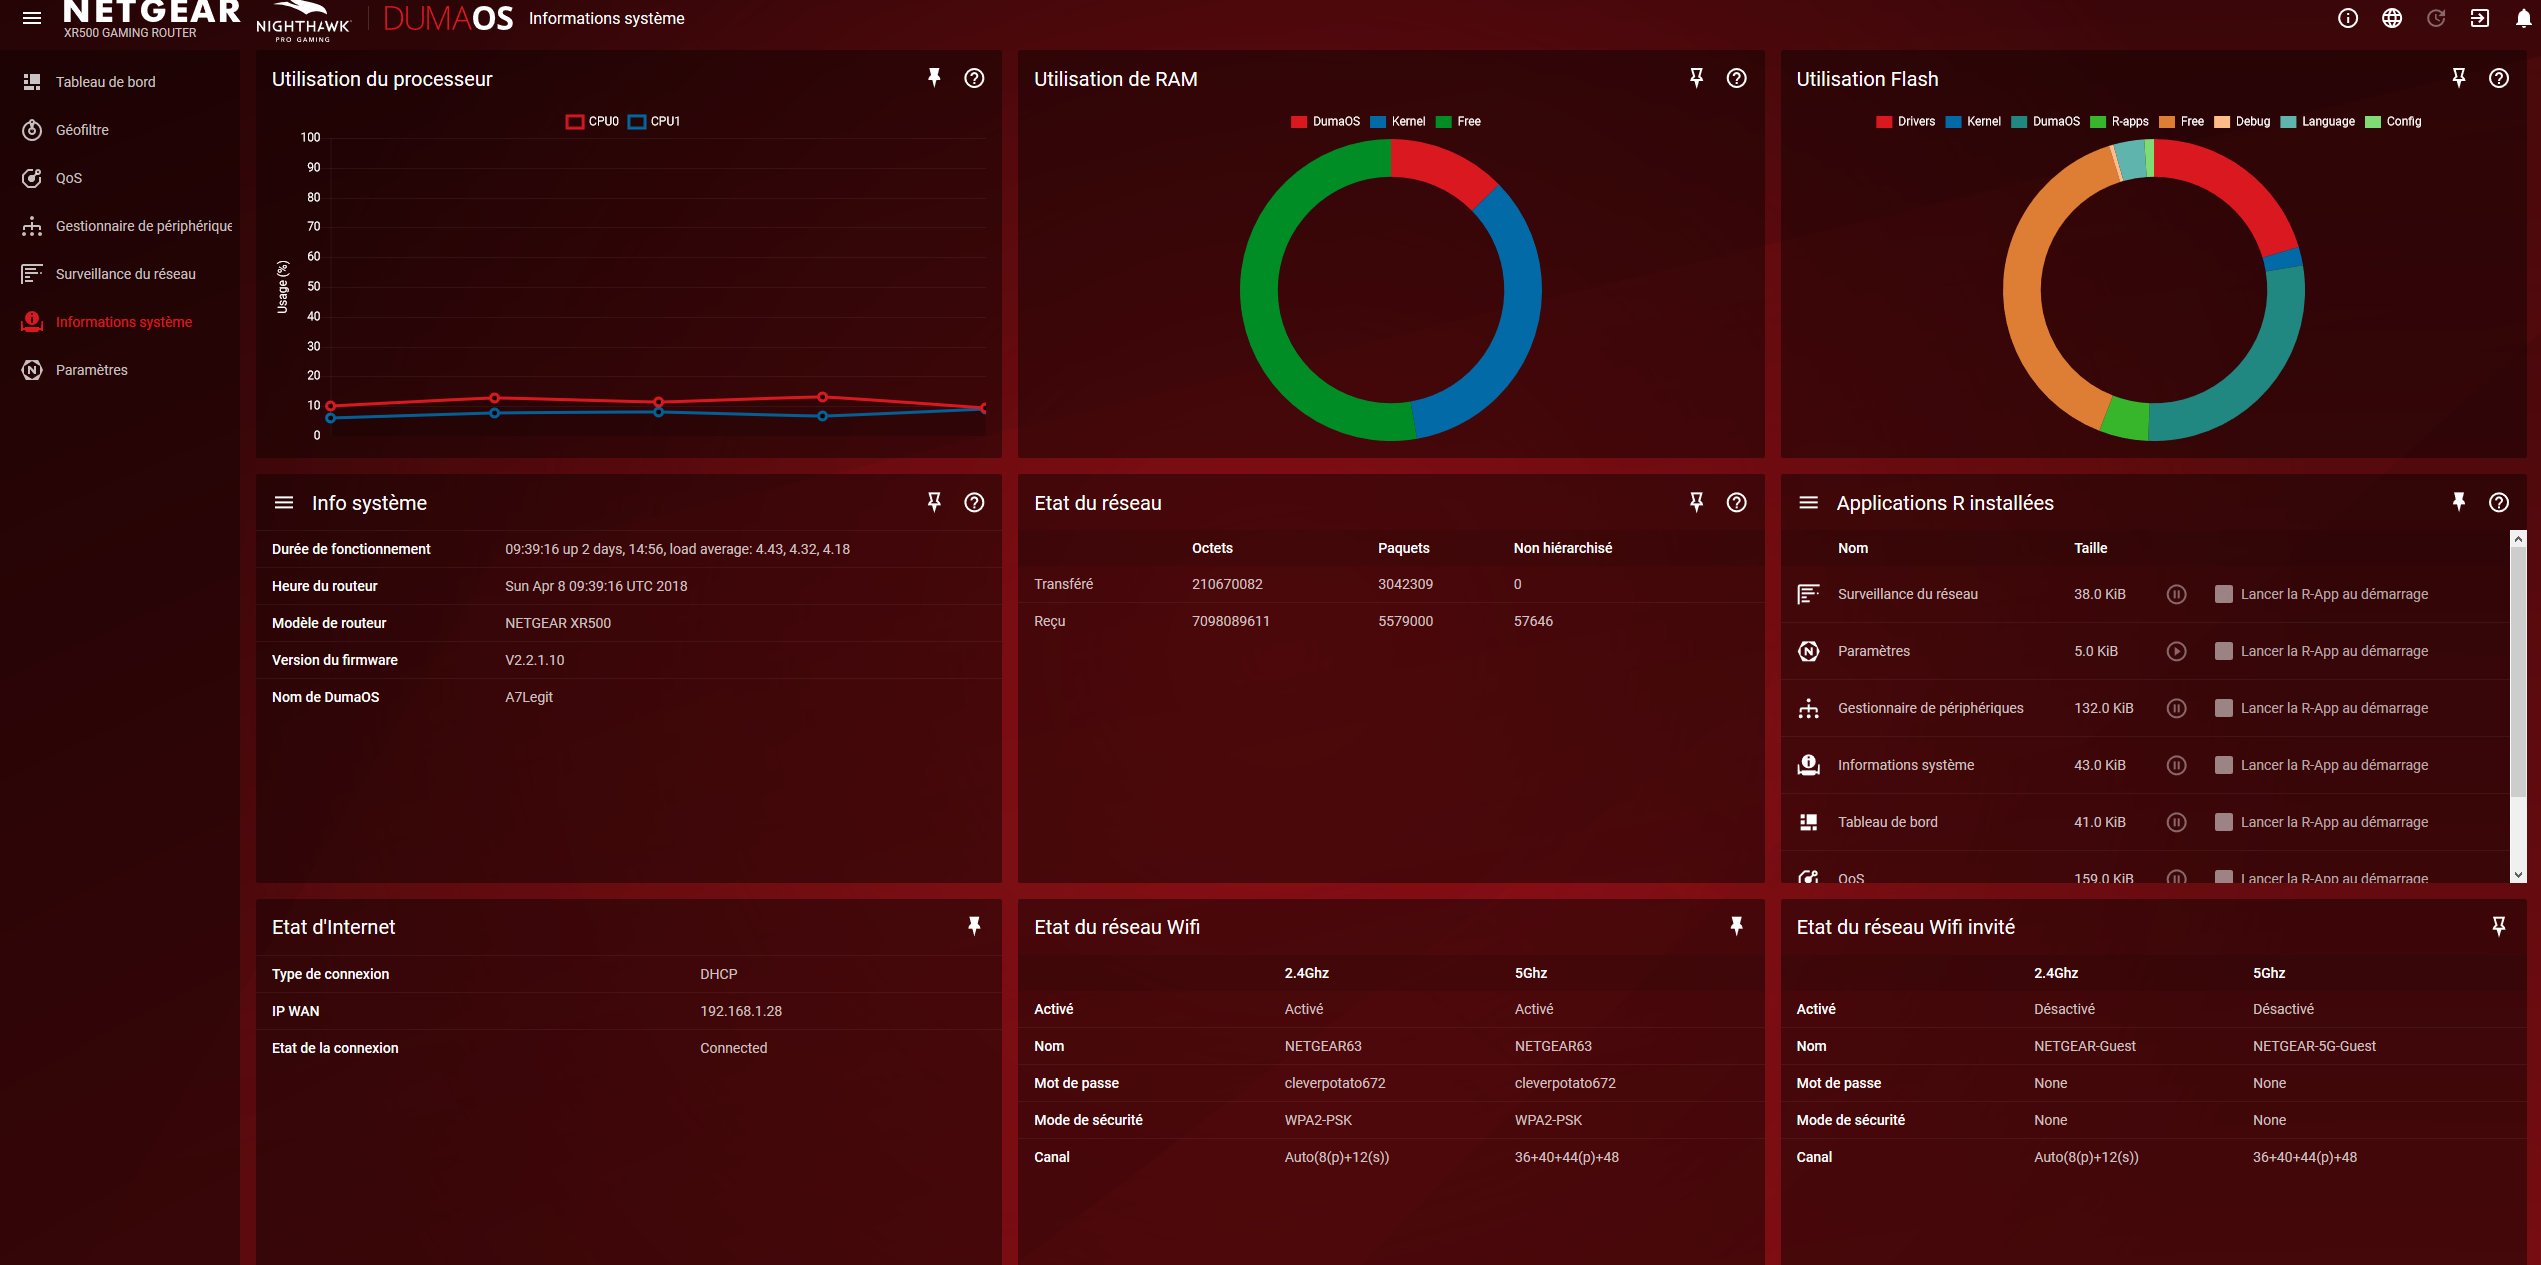Enable launch at startup for Surveillance du réseau
The width and height of the screenshot is (2541, 1265).
pyautogui.click(x=2223, y=594)
